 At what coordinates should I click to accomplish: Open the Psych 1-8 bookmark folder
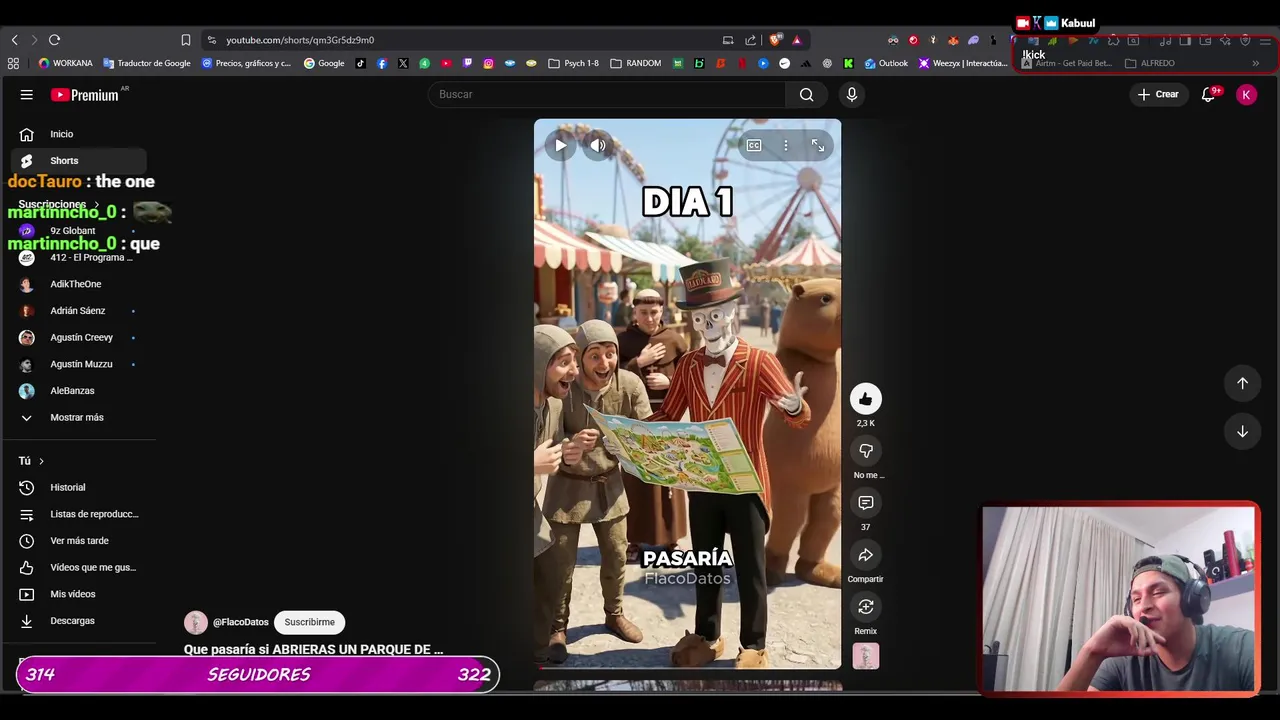pyautogui.click(x=574, y=63)
